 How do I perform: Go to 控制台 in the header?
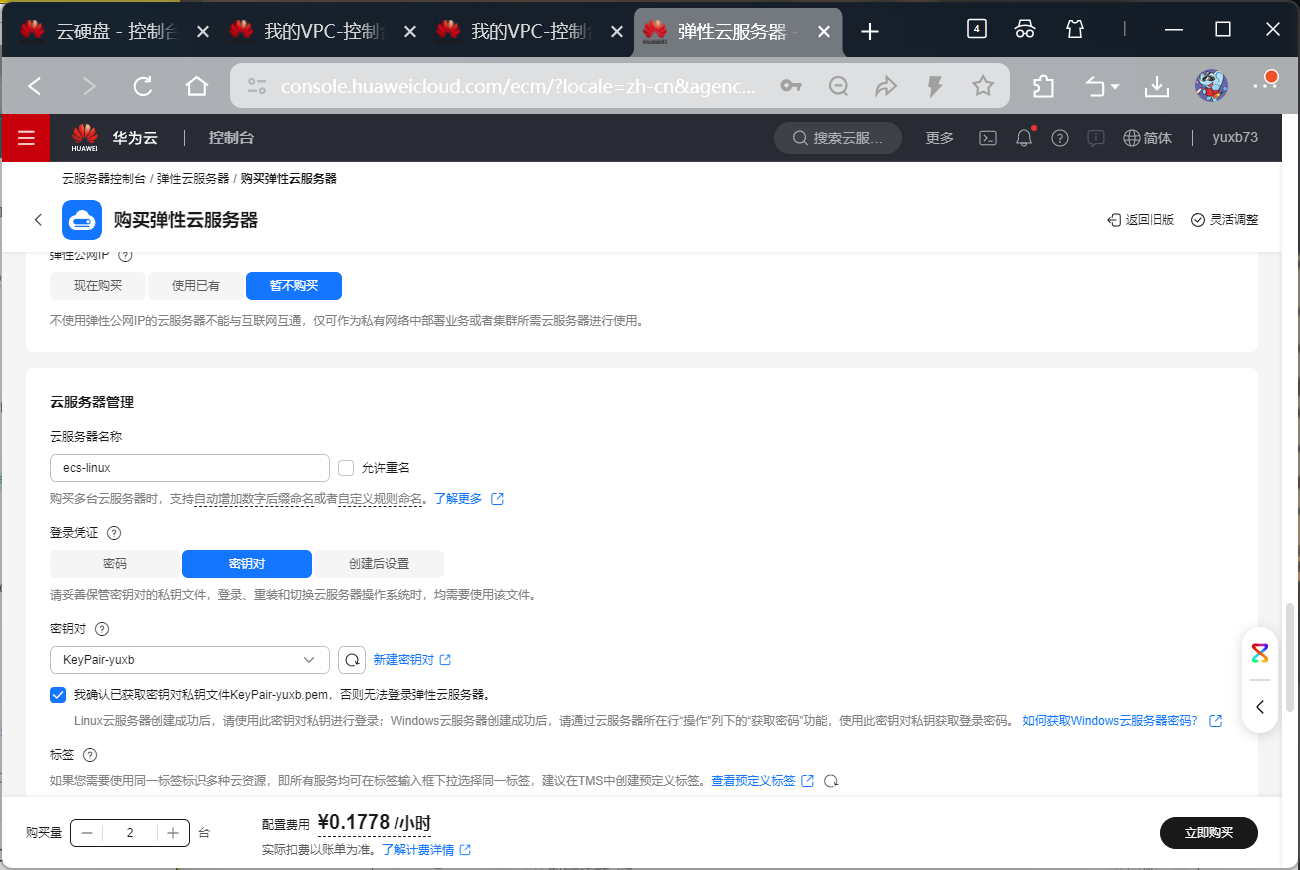pos(231,138)
